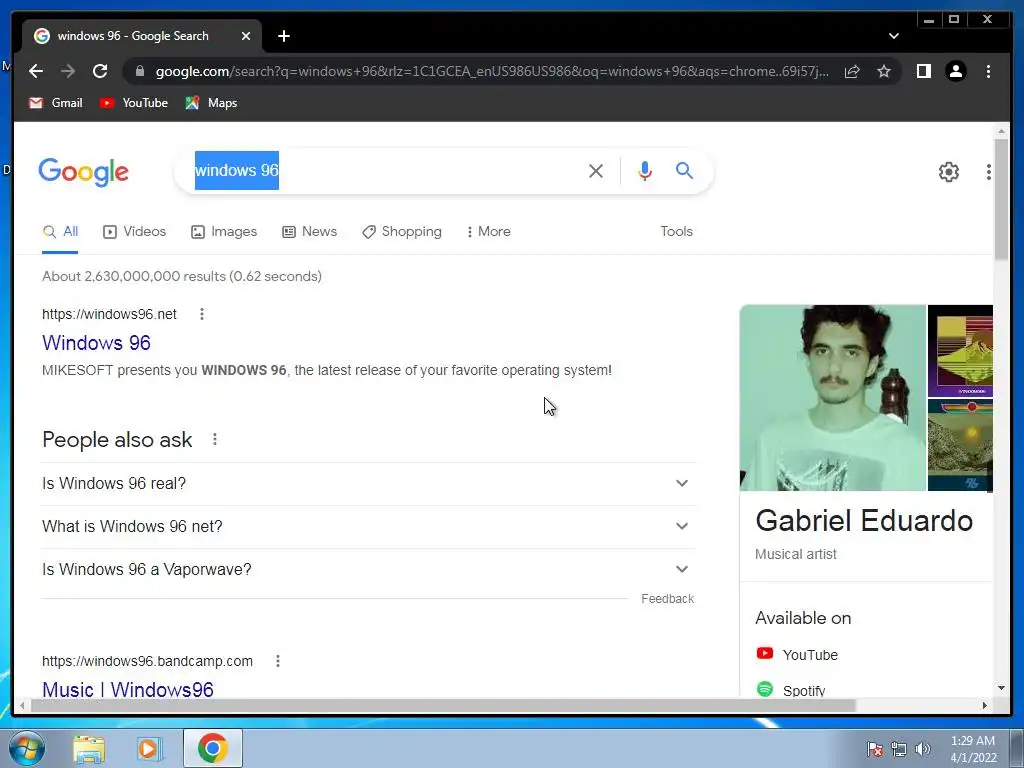Open File Explorer from taskbar
This screenshot has width=1024, height=768.
pyautogui.click(x=89, y=748)
